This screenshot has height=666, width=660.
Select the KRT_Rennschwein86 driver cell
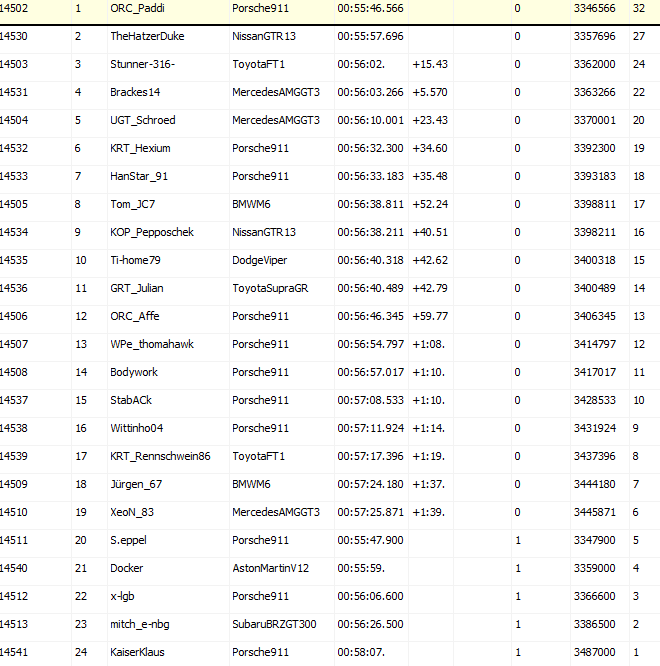[x=160, y=456]
